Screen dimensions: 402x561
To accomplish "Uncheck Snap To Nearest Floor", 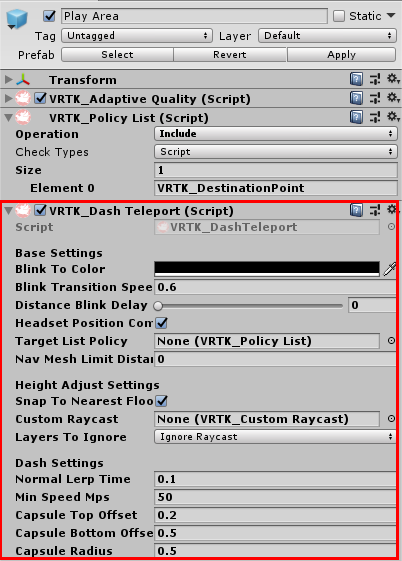I will (x=162, y=401).
